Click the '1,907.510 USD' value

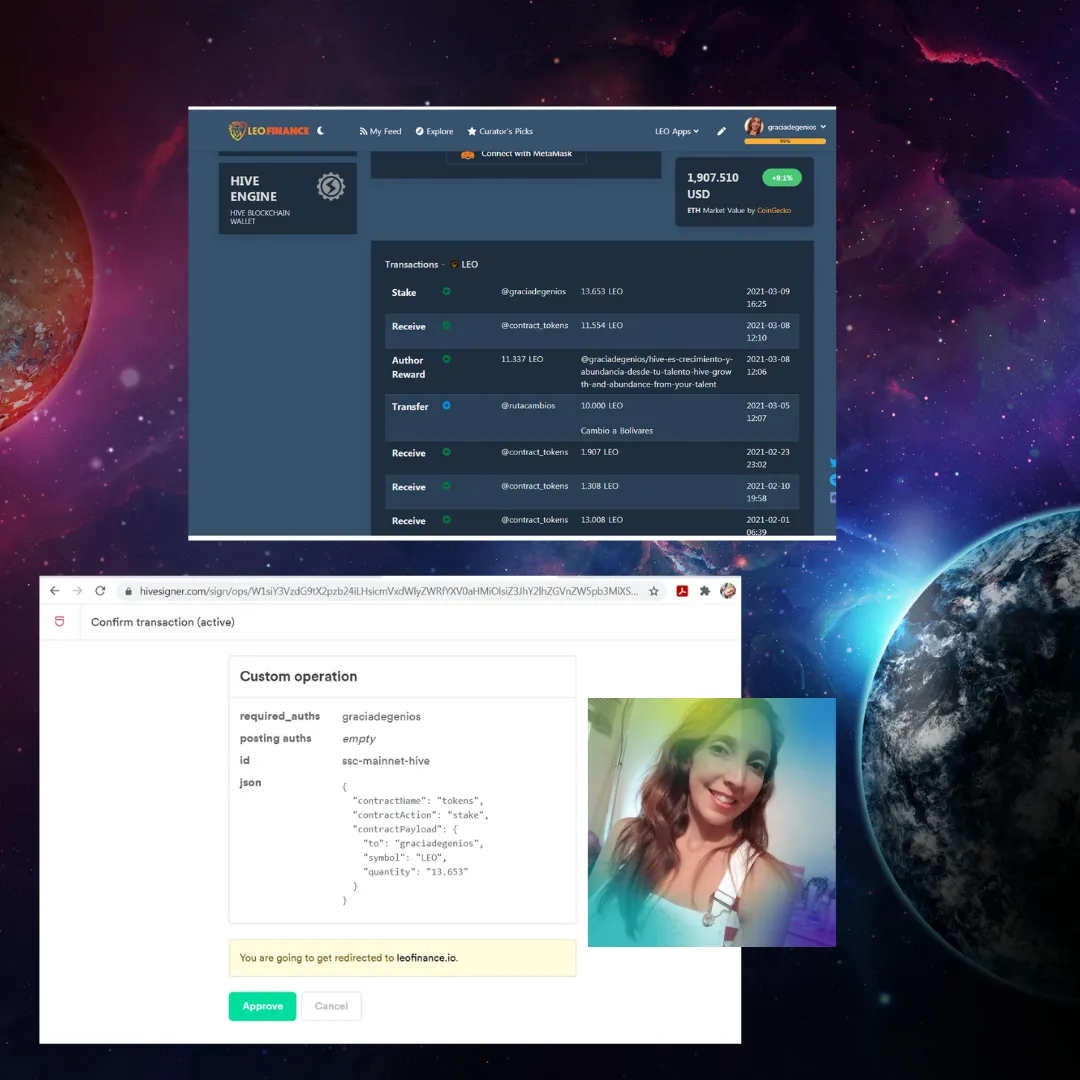(x=712, y=186)
